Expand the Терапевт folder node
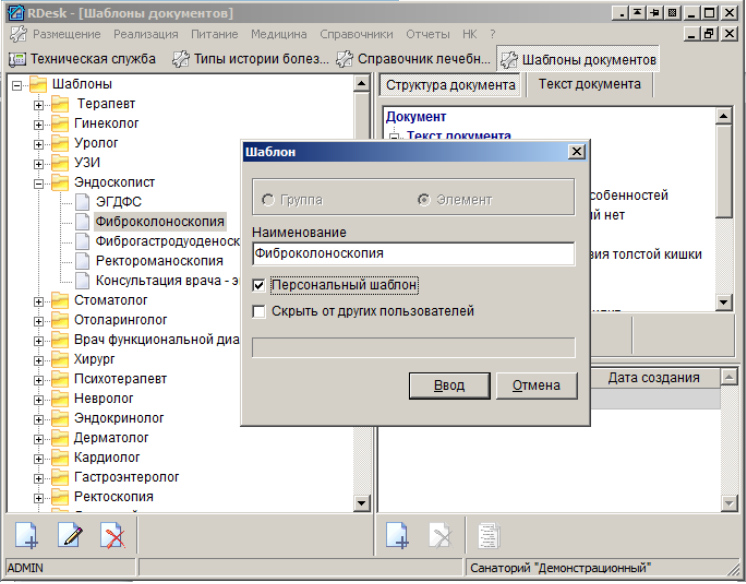Screen dimensions: 746x584 (39, 105)
